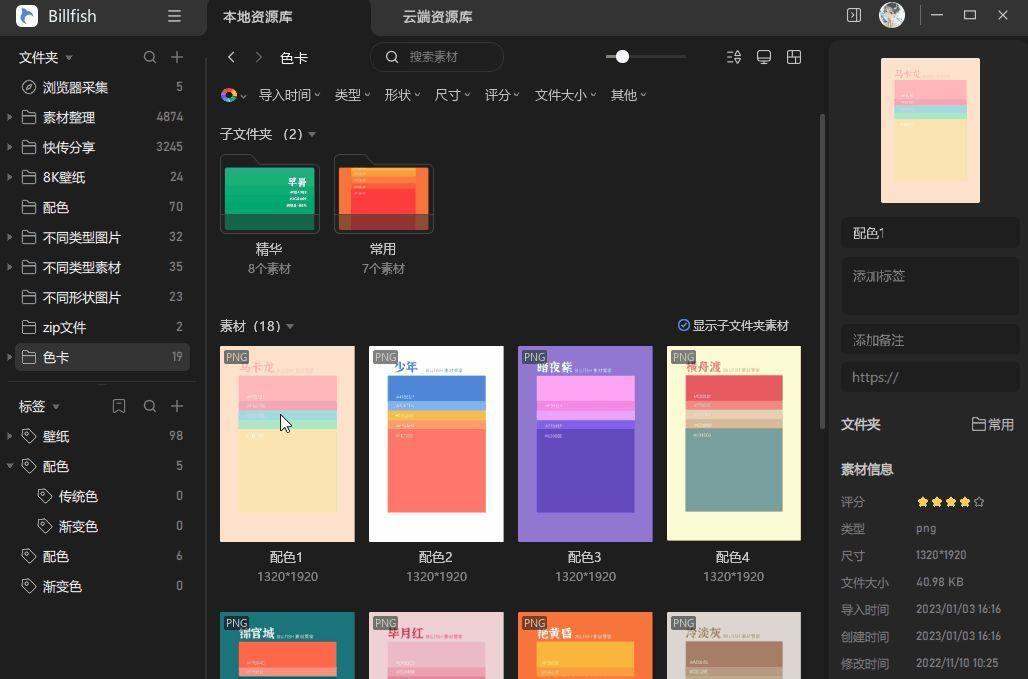Open the 导入时间 filter dropdown
The image size is (1028, 679).
click(289, 95)
